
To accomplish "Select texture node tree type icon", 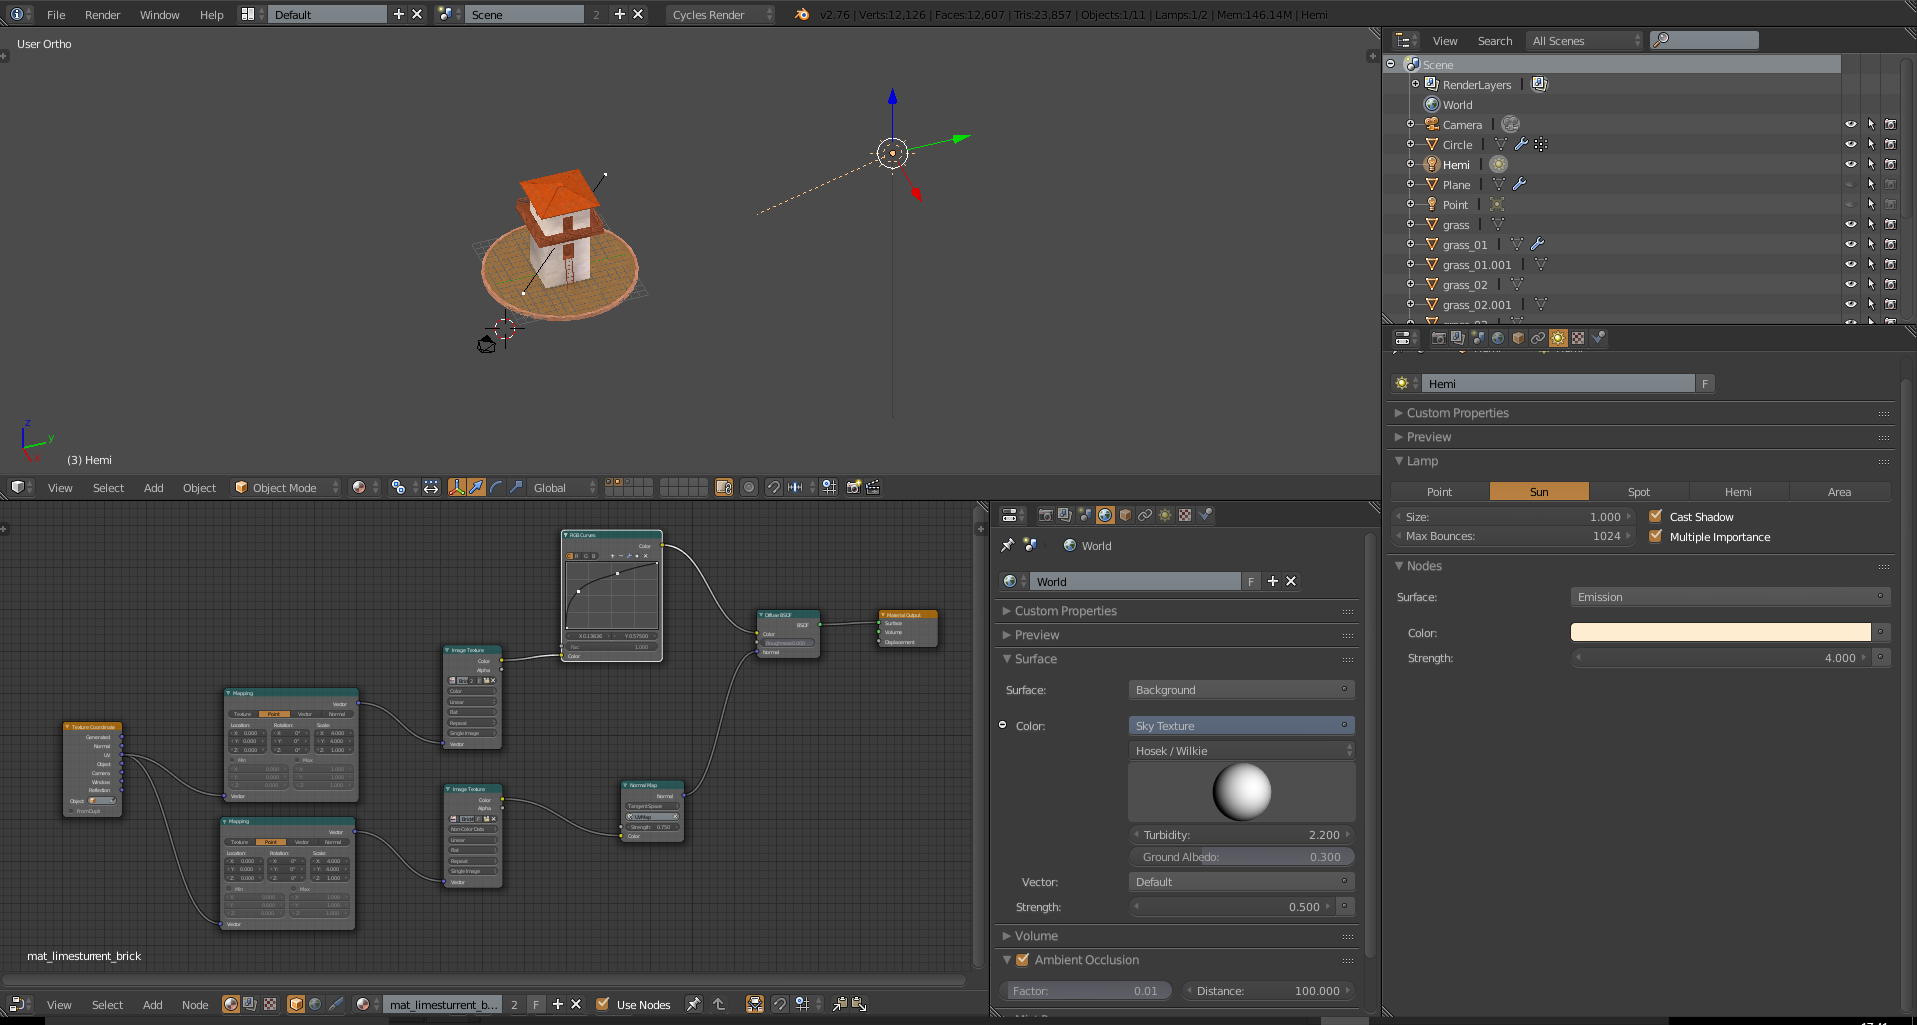I will tap(270, 1004).
